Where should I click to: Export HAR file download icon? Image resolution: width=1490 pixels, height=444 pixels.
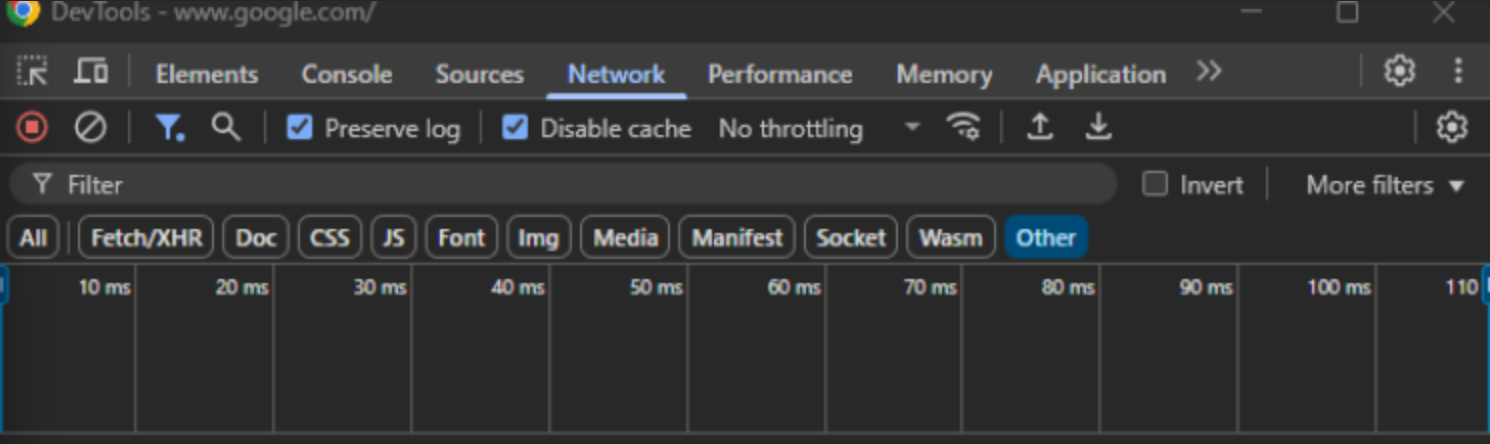tap(1099, 128)
